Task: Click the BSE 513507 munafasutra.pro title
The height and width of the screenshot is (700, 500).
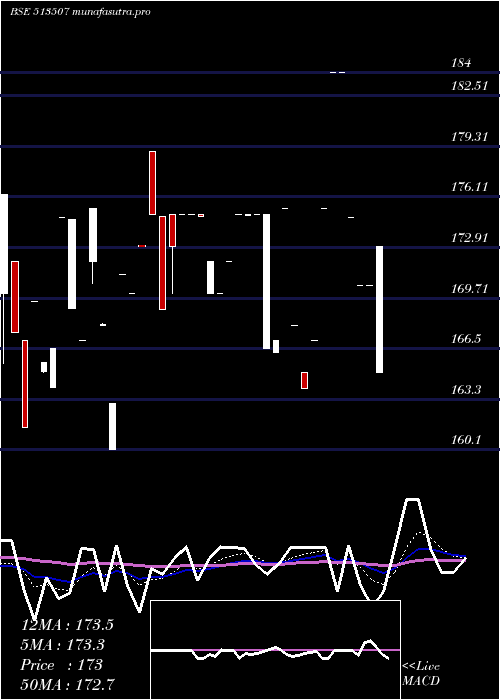Action: (80, 12)
